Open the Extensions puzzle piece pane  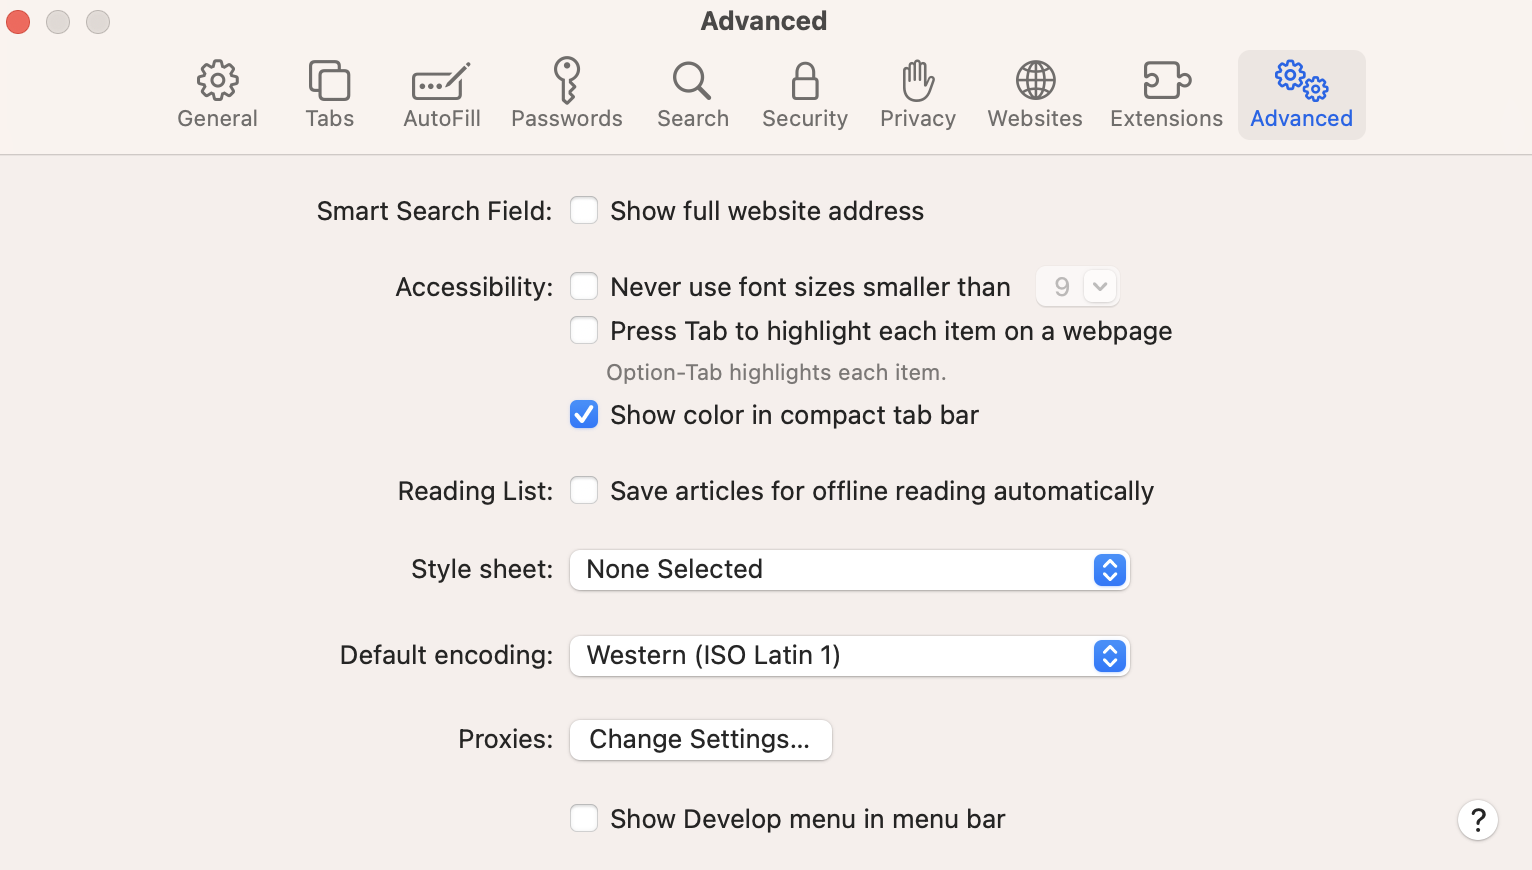click(x=1166, y=95)
